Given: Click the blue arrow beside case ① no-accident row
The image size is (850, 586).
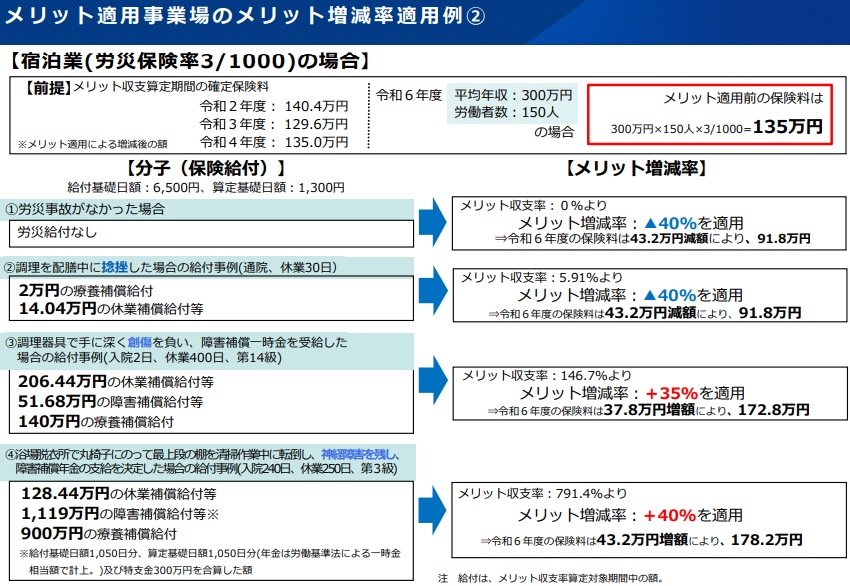Looking at the screenshot, I should click(x=431, y=222).
